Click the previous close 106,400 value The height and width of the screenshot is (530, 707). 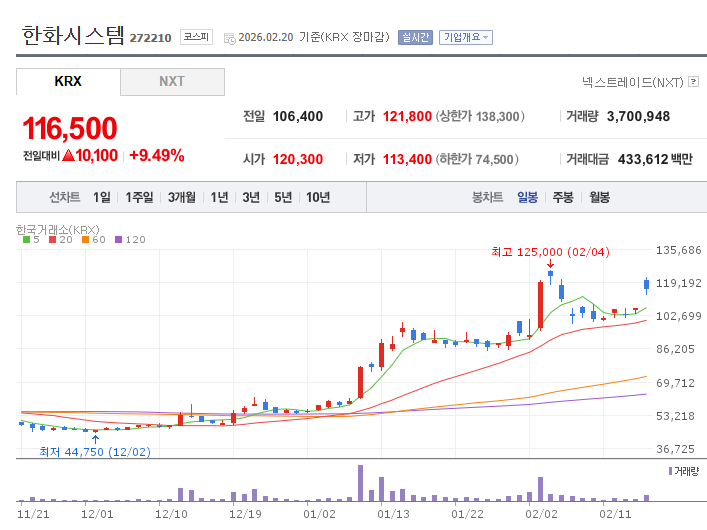(x=298, y=116)
